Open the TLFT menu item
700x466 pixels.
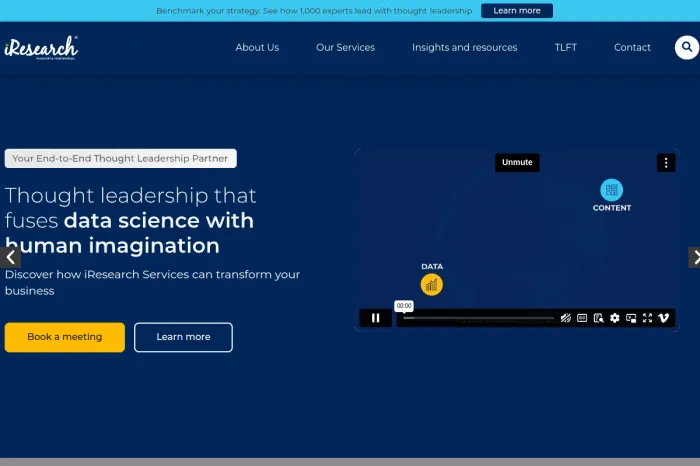pos(566,47)
